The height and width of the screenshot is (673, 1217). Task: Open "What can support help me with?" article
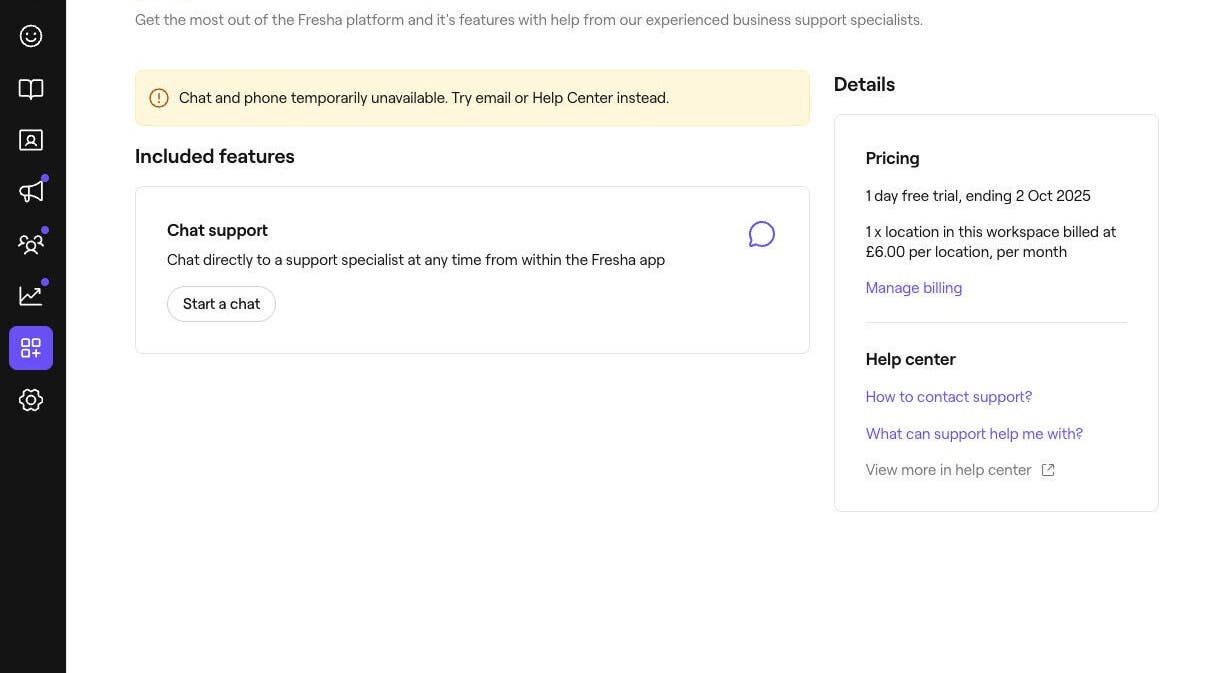point(974,433)
